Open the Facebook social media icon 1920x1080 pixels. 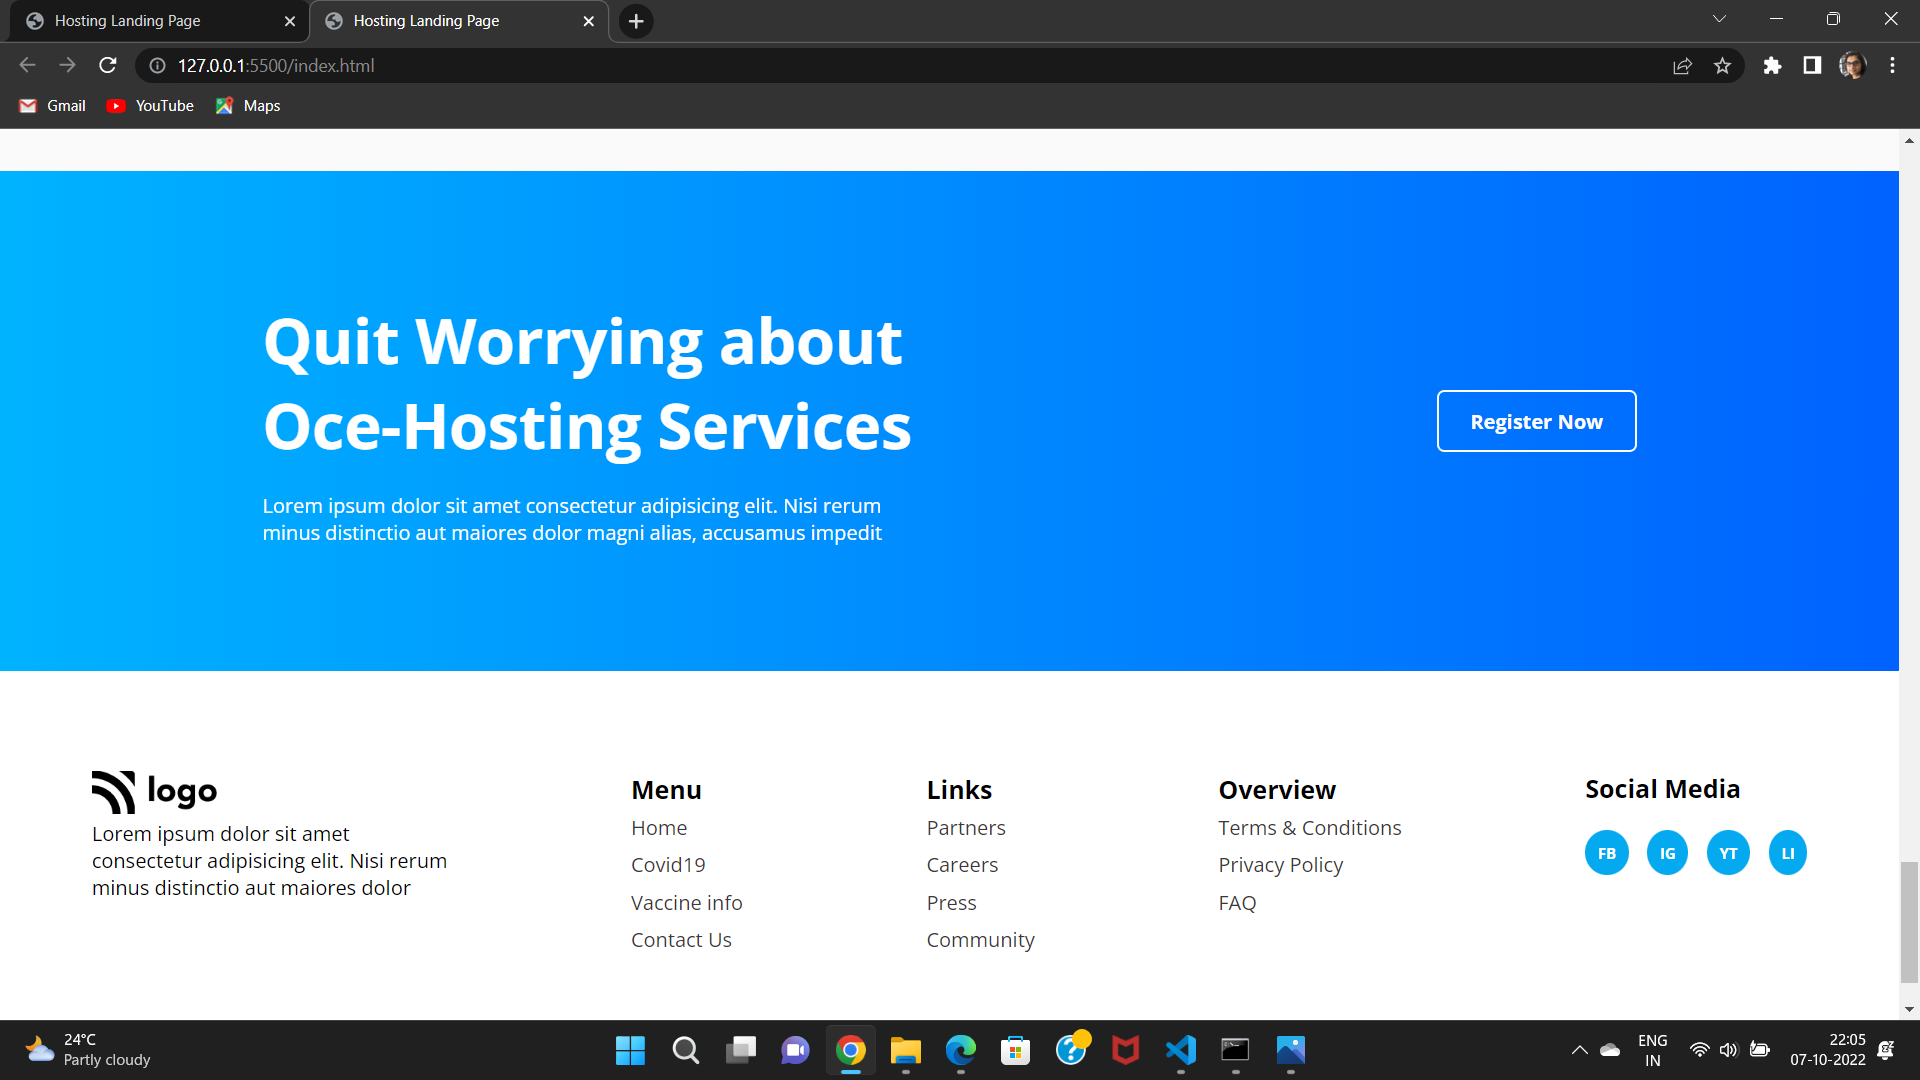[1606, 852]
